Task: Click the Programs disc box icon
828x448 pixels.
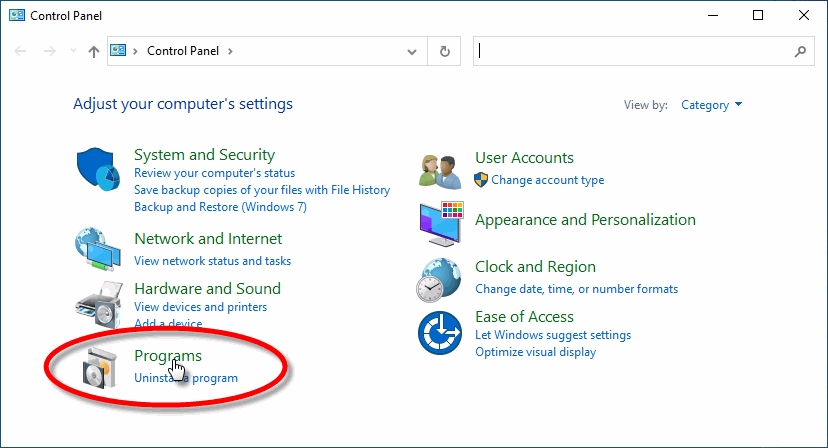Action: (101, 368)
